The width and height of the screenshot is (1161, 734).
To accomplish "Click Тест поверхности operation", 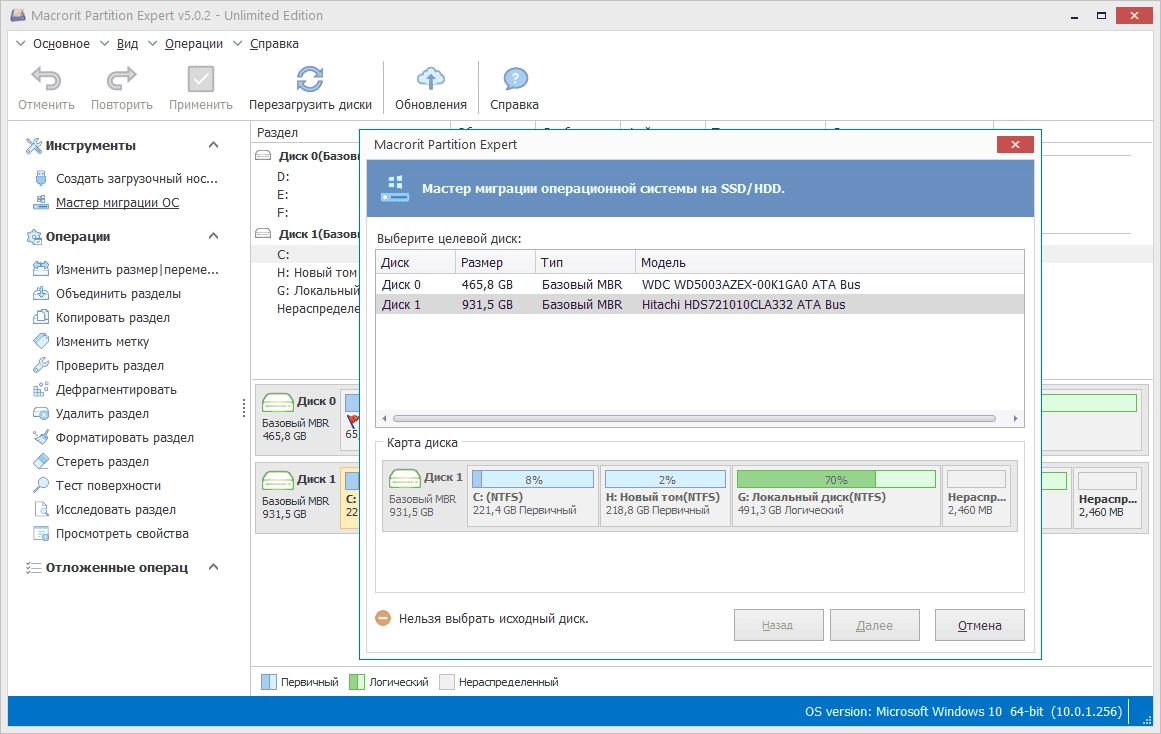I will [x=108, y=486].
